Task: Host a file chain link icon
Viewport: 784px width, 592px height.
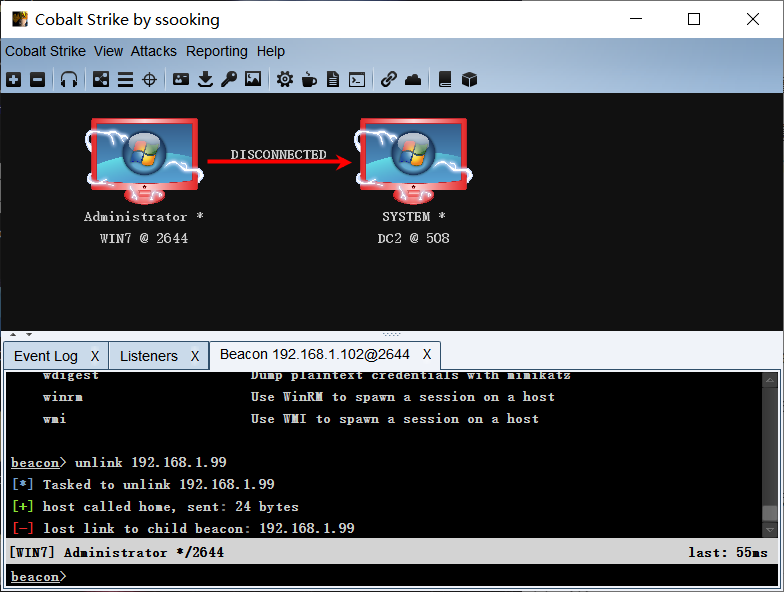Action: pyautogui.click(x=388, y=79)
